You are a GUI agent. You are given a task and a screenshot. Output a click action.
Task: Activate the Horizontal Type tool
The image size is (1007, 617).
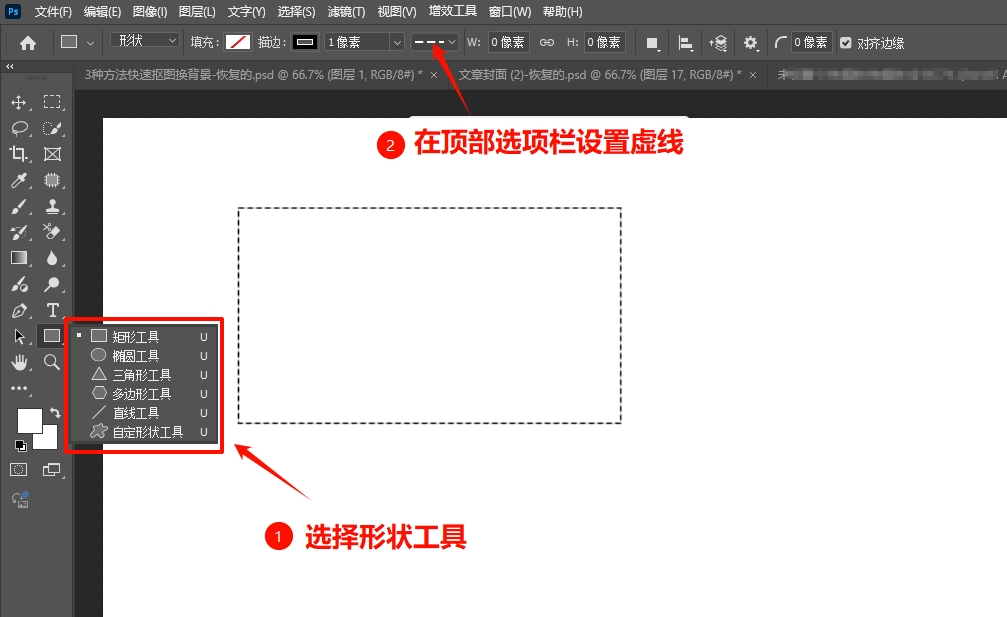52,311
